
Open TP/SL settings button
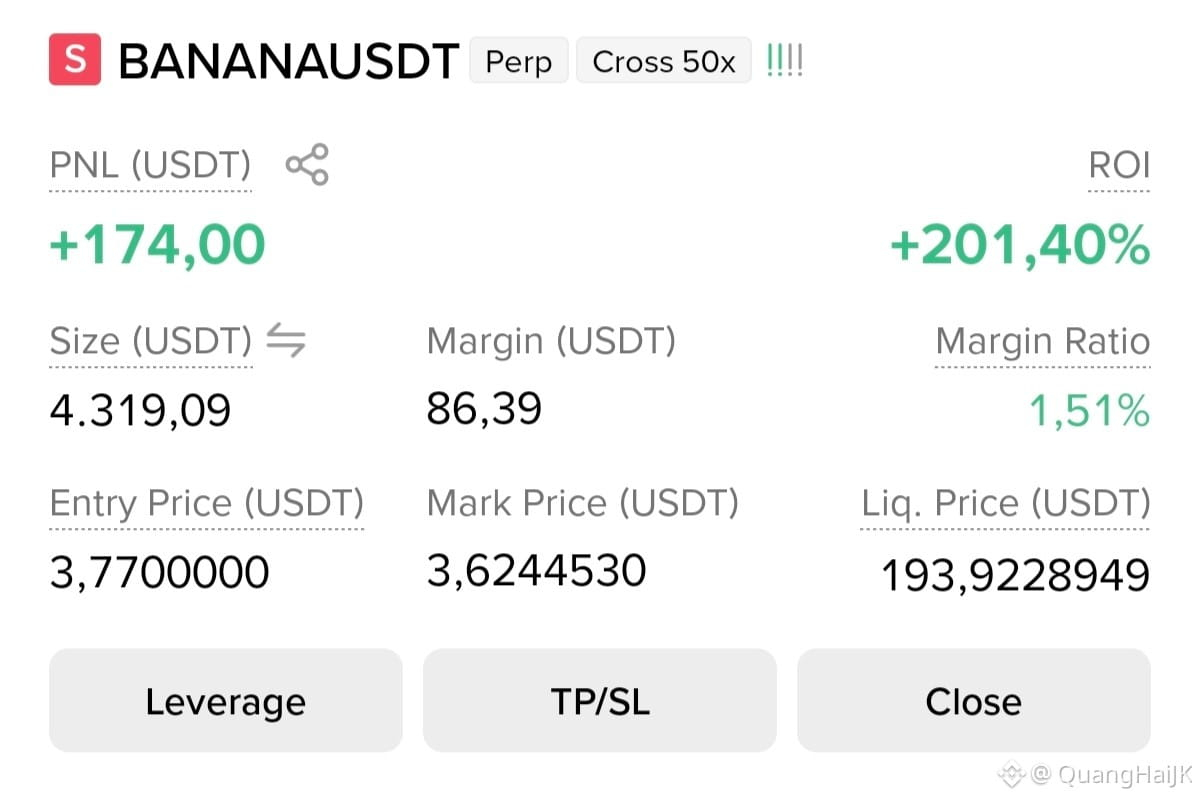600,700
